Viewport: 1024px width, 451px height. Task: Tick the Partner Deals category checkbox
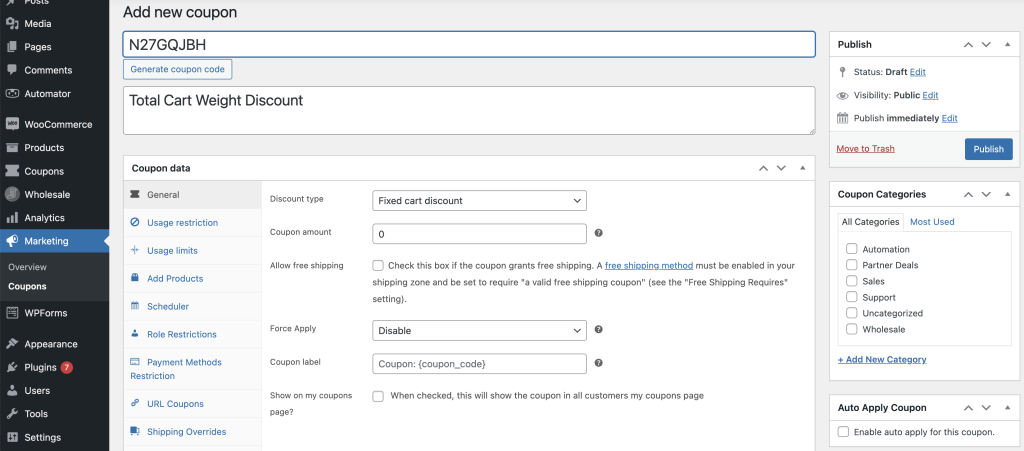(x=852, y=264)
